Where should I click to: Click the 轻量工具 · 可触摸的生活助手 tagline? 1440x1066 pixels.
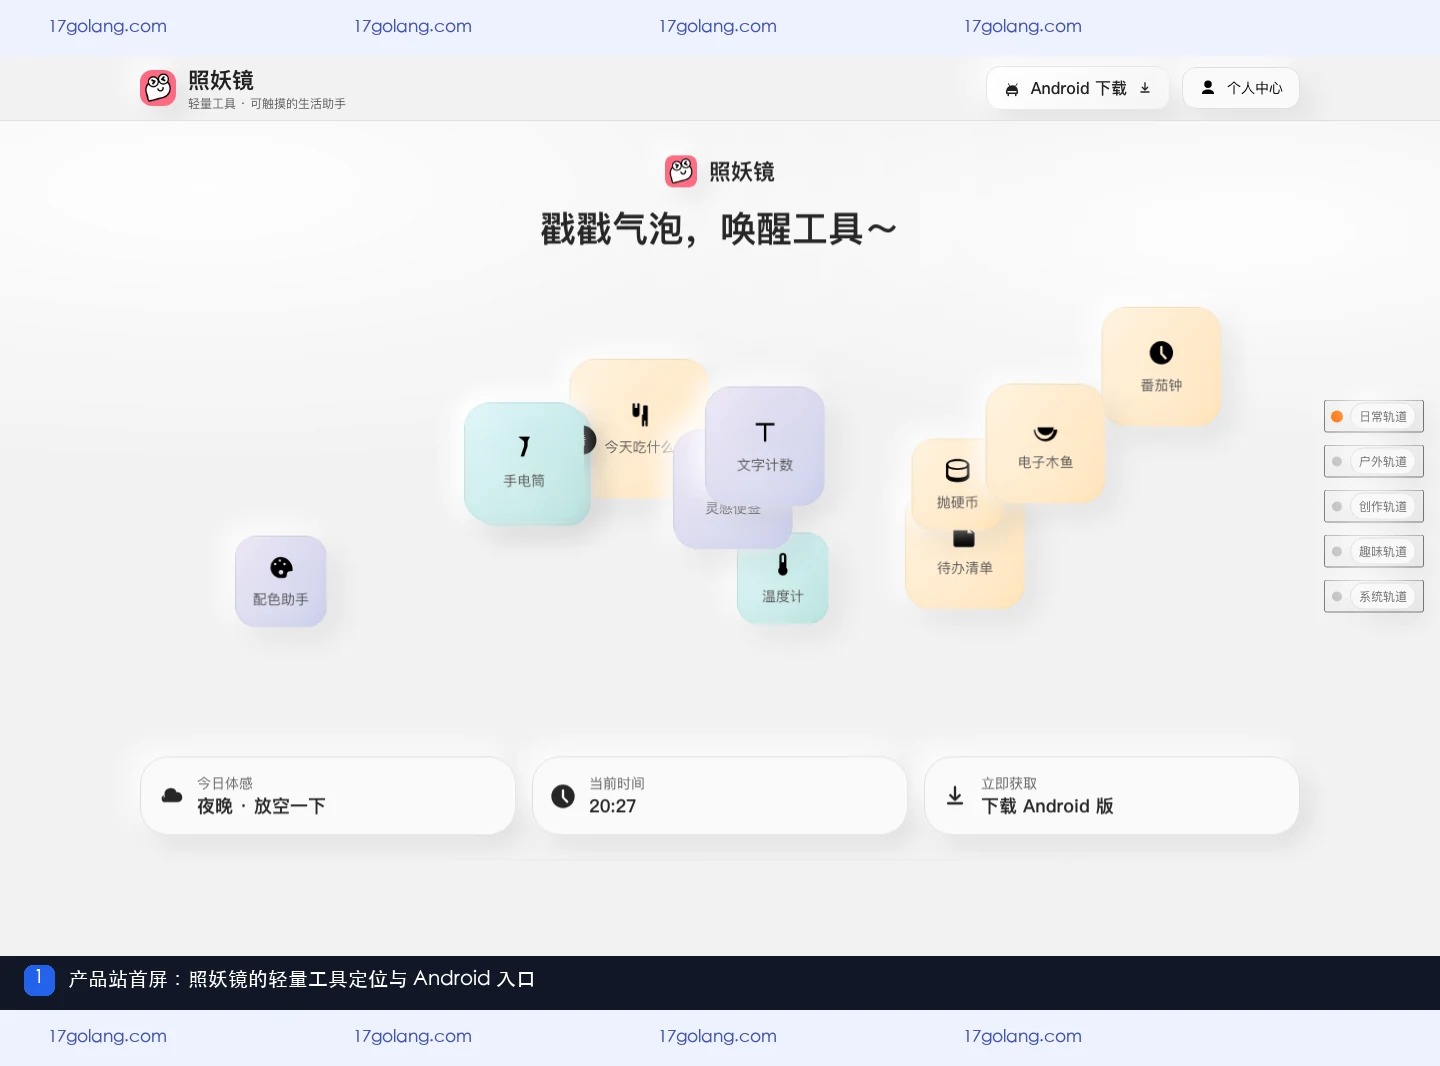pos(267,104)
